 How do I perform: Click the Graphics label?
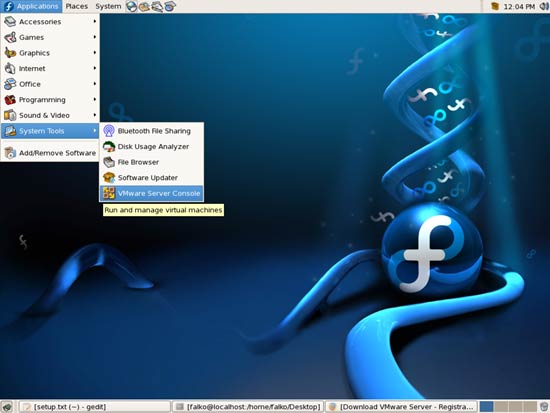34,53
